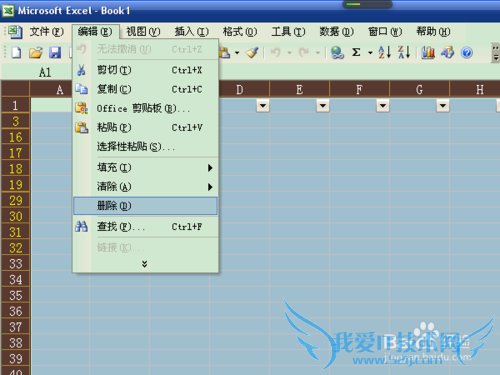Image resolution: width=500 pixels, height=375 pixels.
Task: Click the New workbook icon
Action: click(16, 53)
